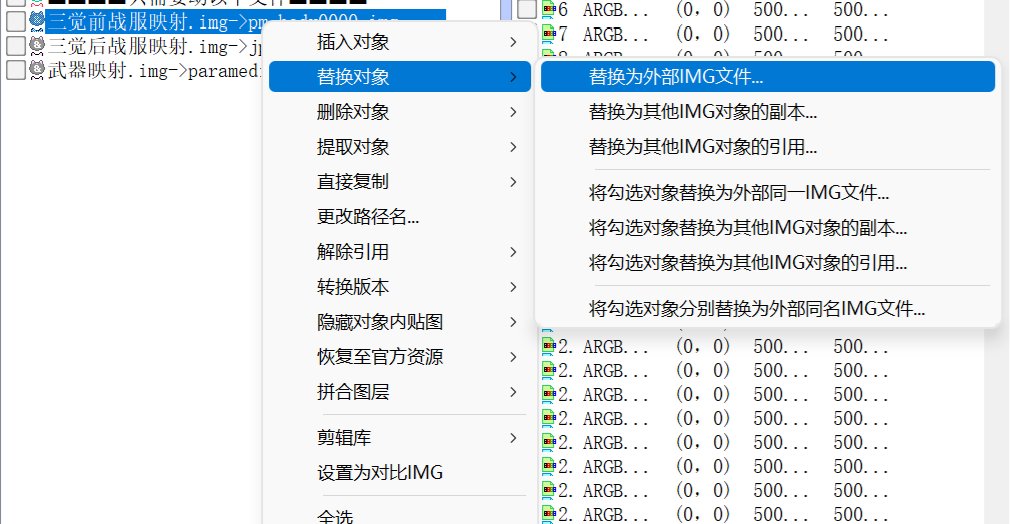
Task: Select 替换为外部IMG文件... in the submenu
Action: 768,77
